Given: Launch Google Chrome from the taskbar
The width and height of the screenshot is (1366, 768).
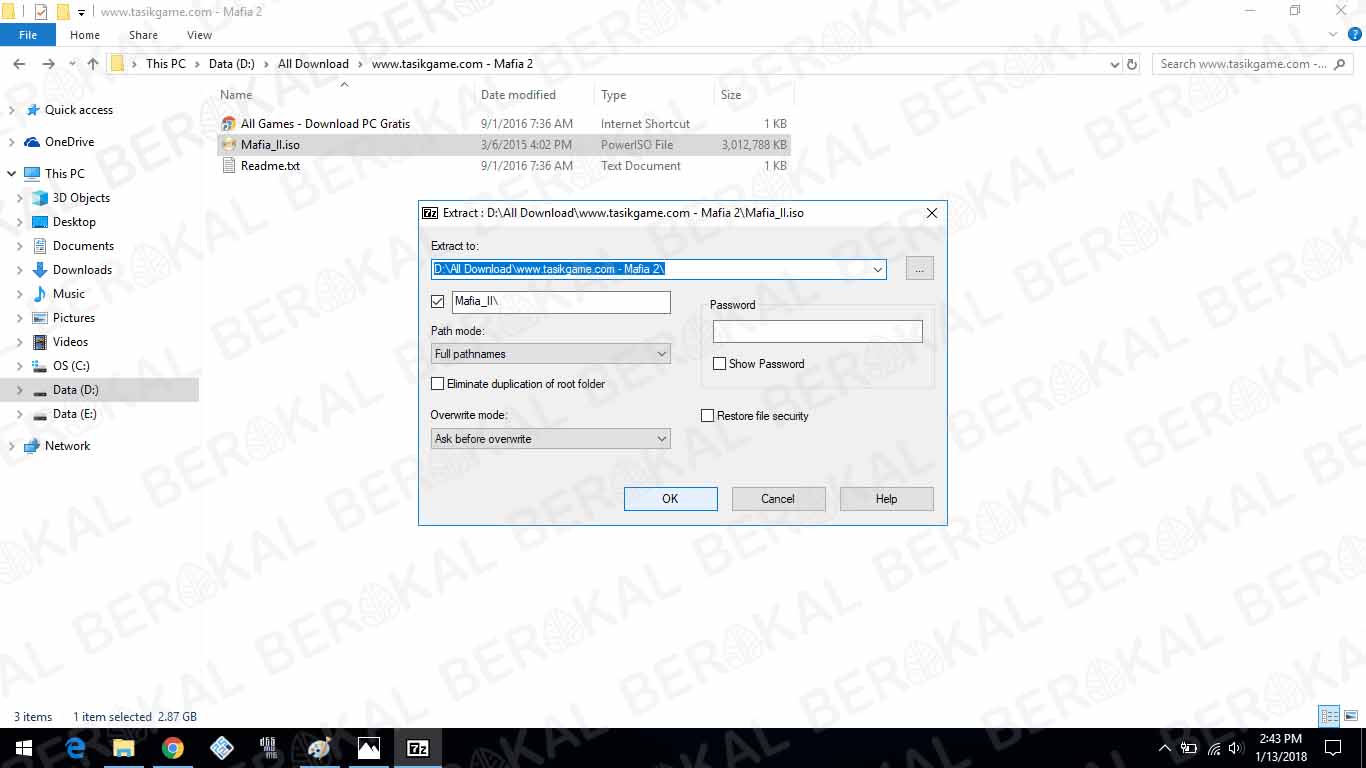Looking at the screenshot, I should (x=173, y=747).
